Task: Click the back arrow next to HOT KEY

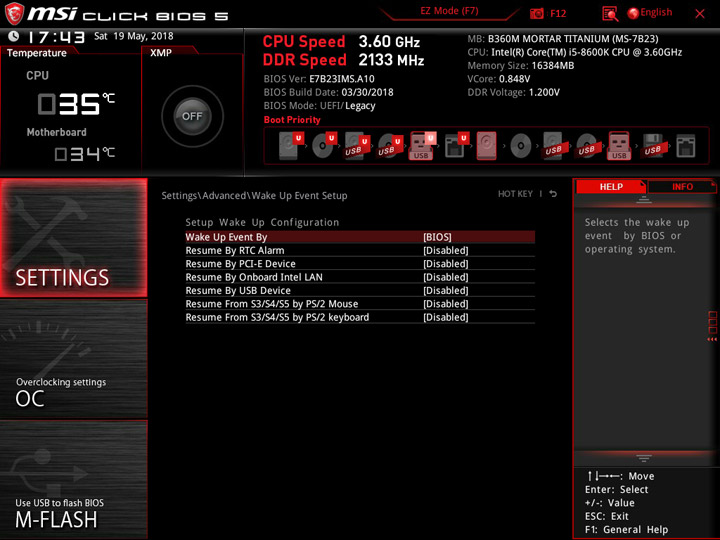Action: coord(553,194)
